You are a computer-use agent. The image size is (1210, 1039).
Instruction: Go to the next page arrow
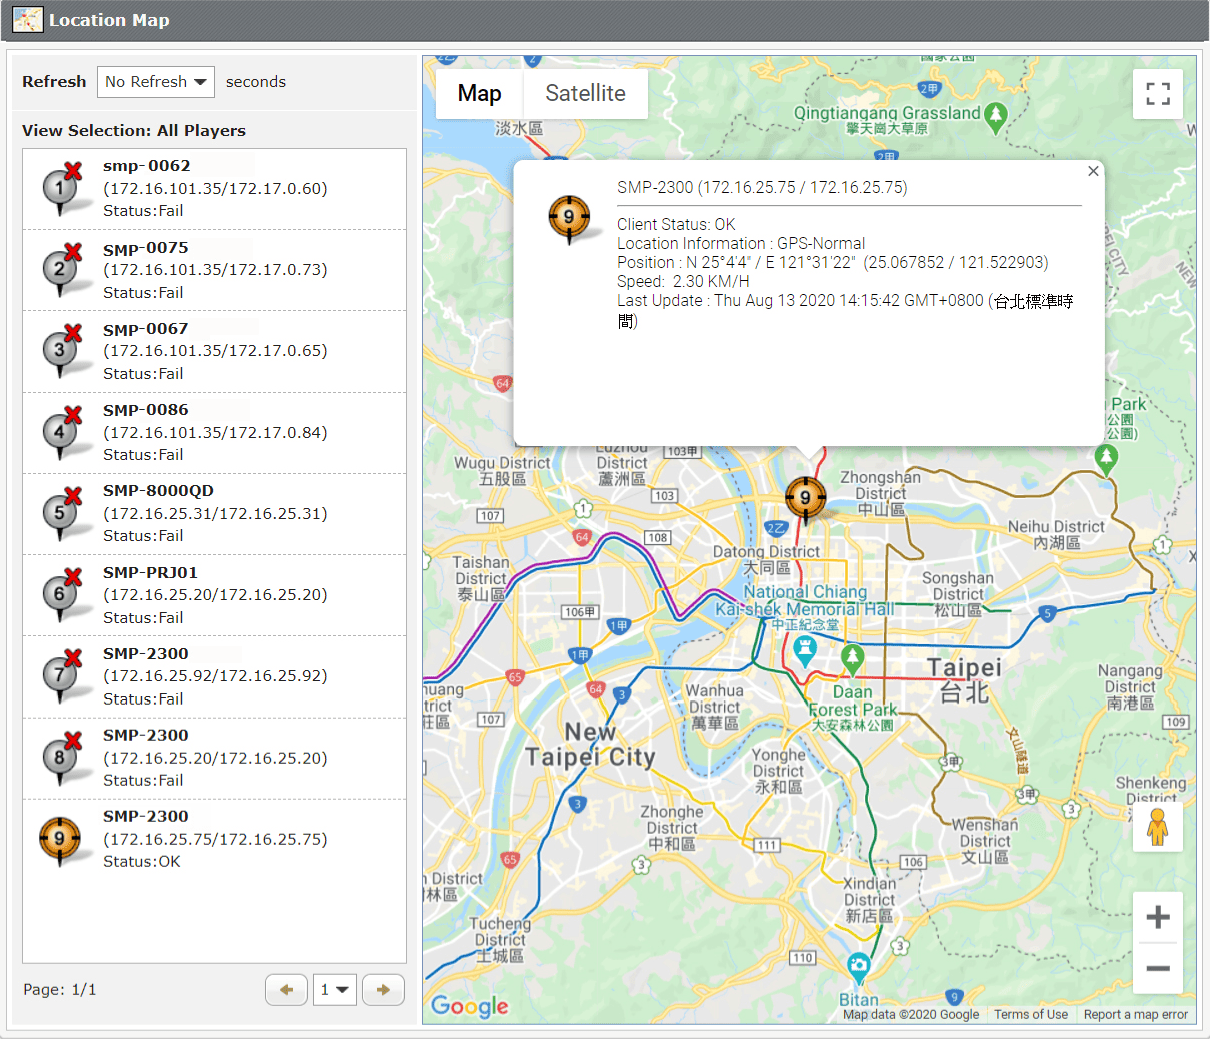(x=383, y=990)
